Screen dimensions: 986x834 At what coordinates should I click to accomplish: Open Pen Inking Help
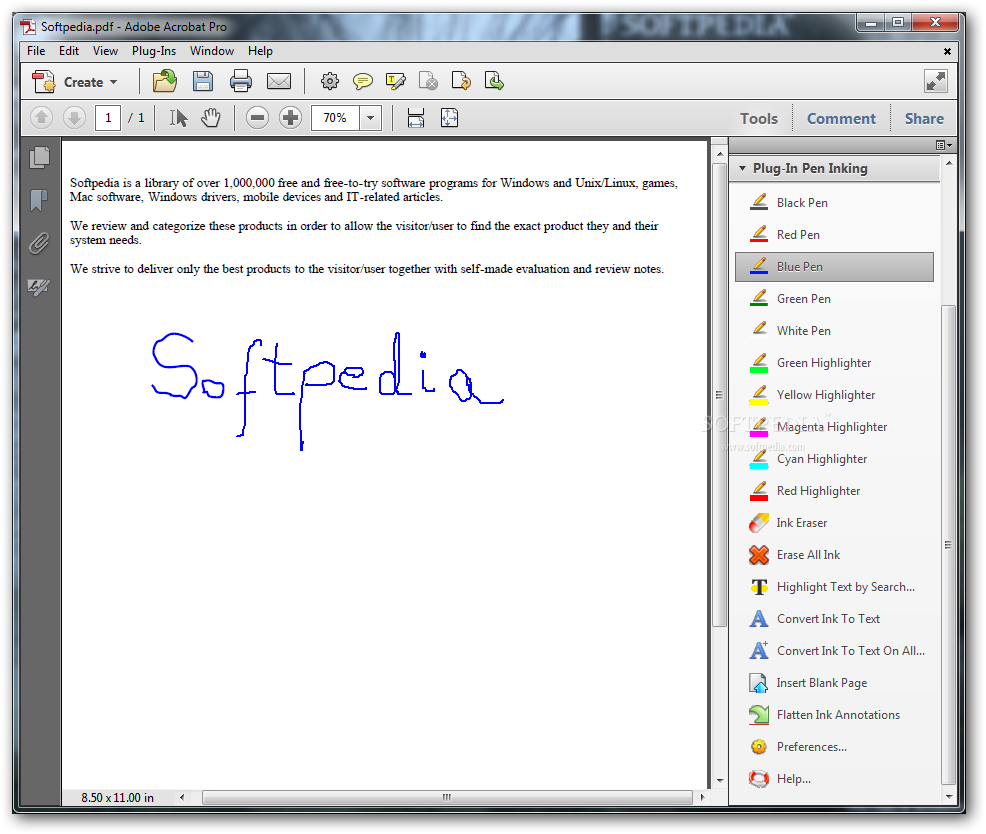coord(834,779)
